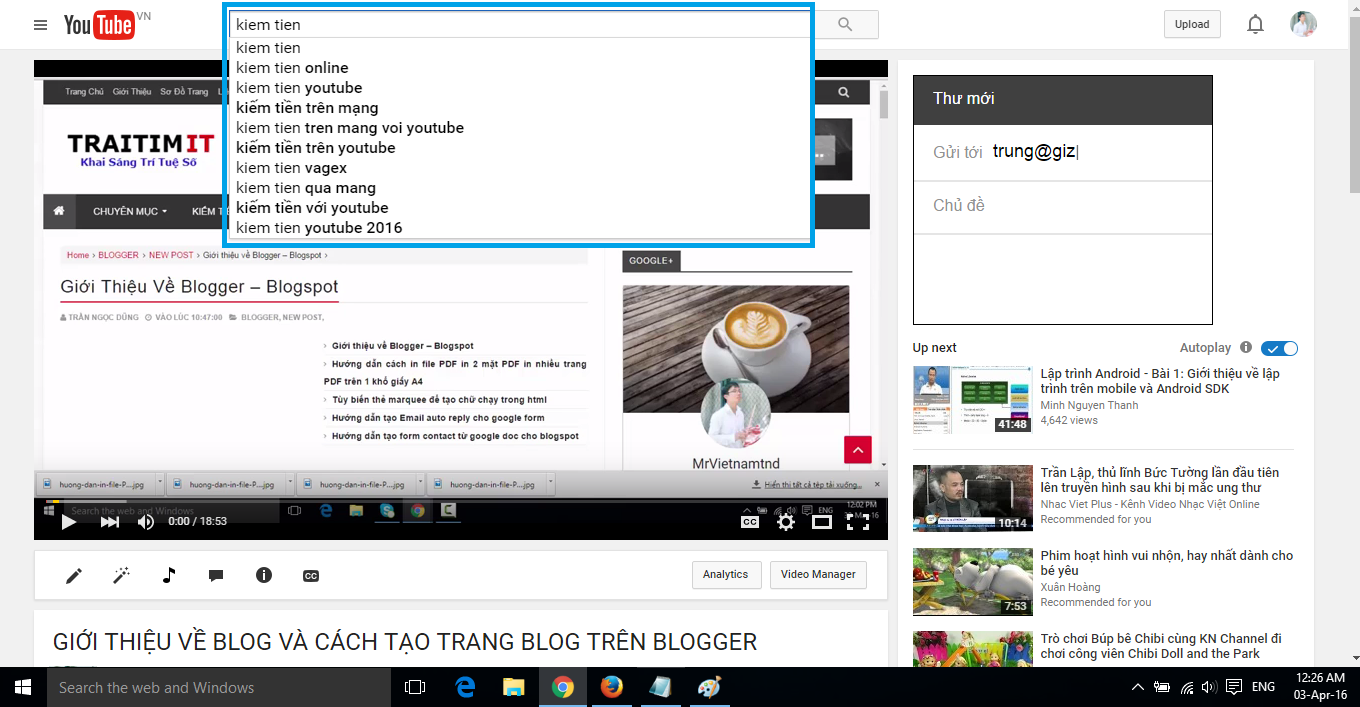Open the account avatar menu
This screenshot has height=707, width=1360.
(1303, 25)
